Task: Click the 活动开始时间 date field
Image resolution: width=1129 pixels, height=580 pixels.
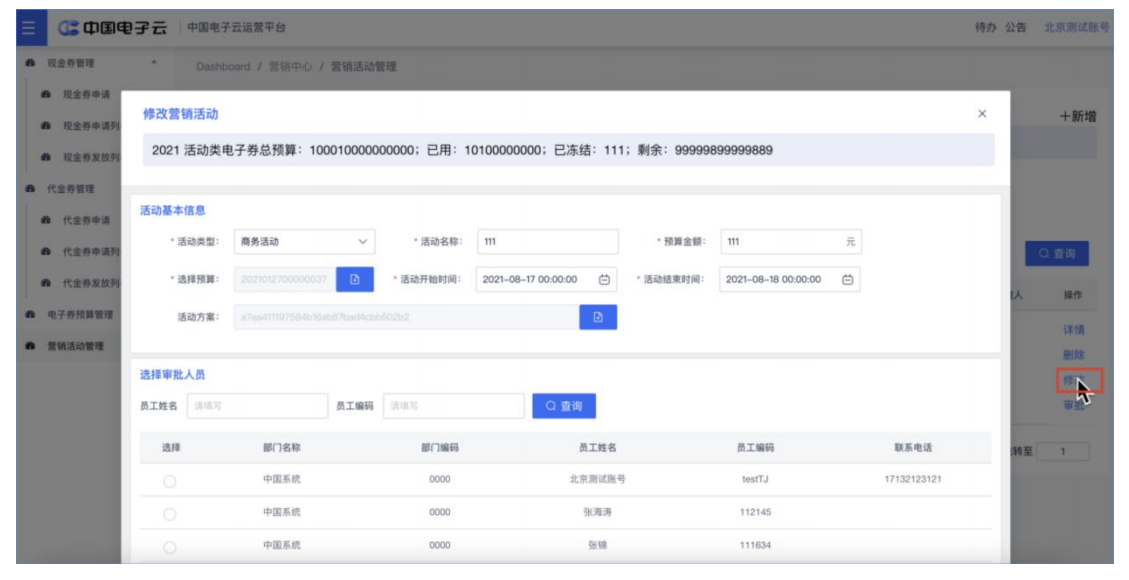Action: [x=546, y=279]
